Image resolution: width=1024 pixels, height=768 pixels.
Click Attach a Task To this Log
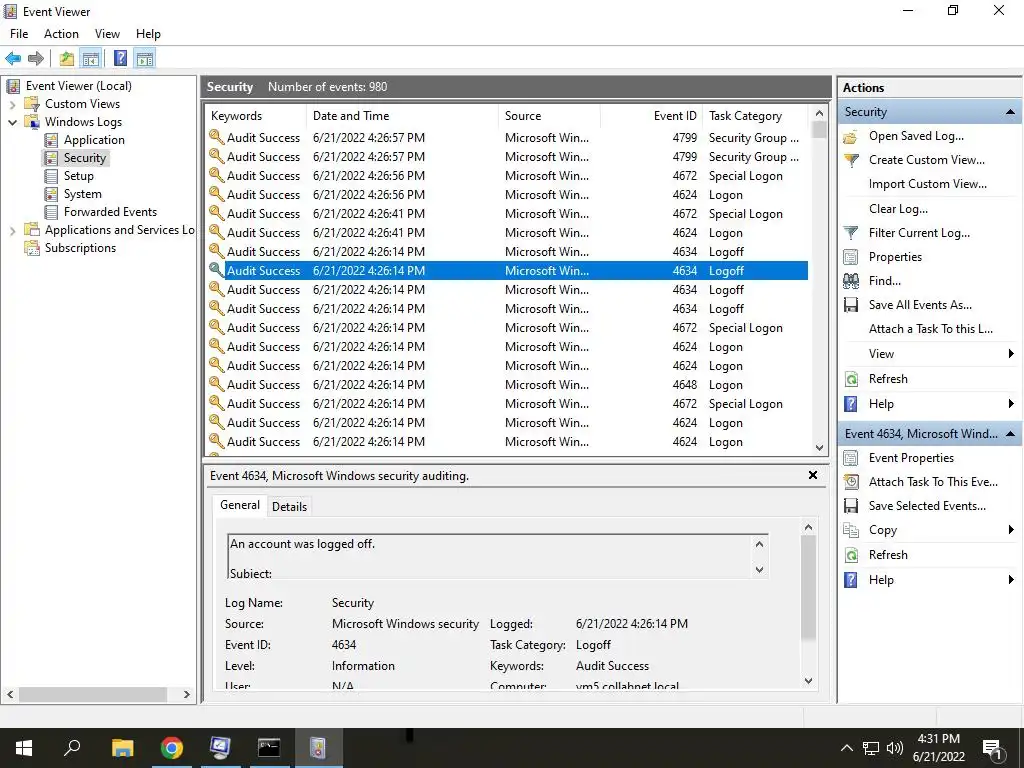click(931, 329)
